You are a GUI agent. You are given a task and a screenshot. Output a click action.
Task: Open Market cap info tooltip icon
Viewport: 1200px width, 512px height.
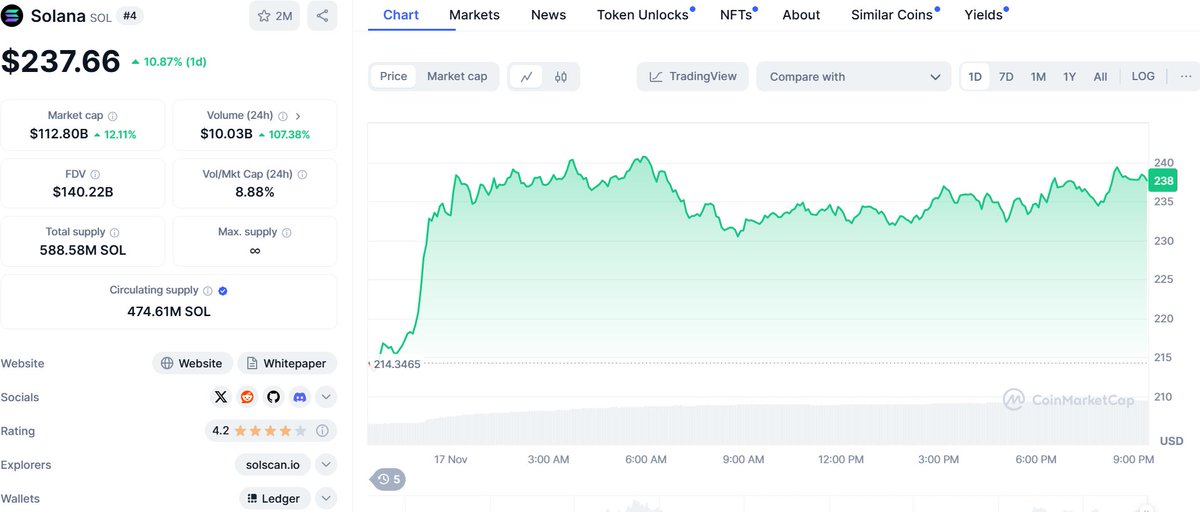tap(112, 116)
